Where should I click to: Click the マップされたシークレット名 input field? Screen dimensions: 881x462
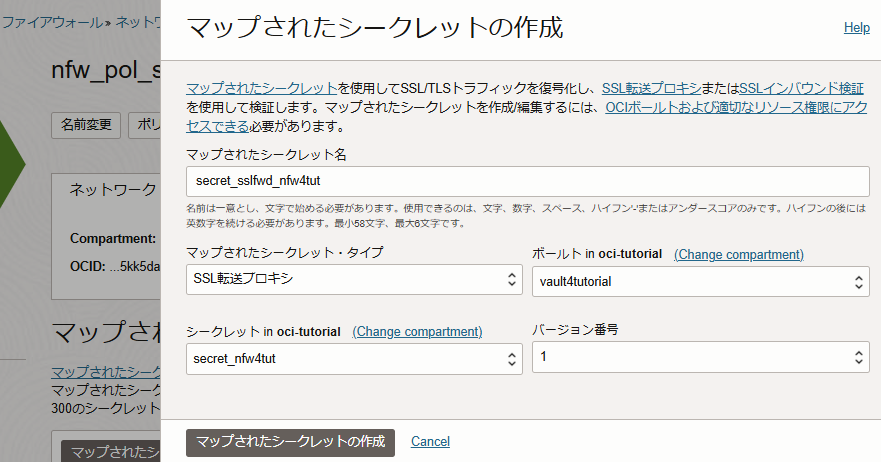[x=527, y=181]
